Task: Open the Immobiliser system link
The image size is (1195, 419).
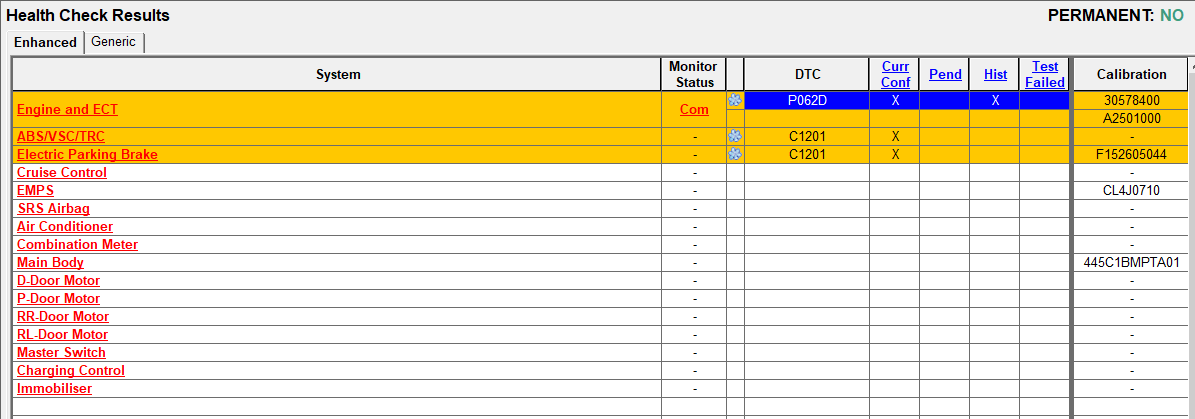Action: coord(54,388)
